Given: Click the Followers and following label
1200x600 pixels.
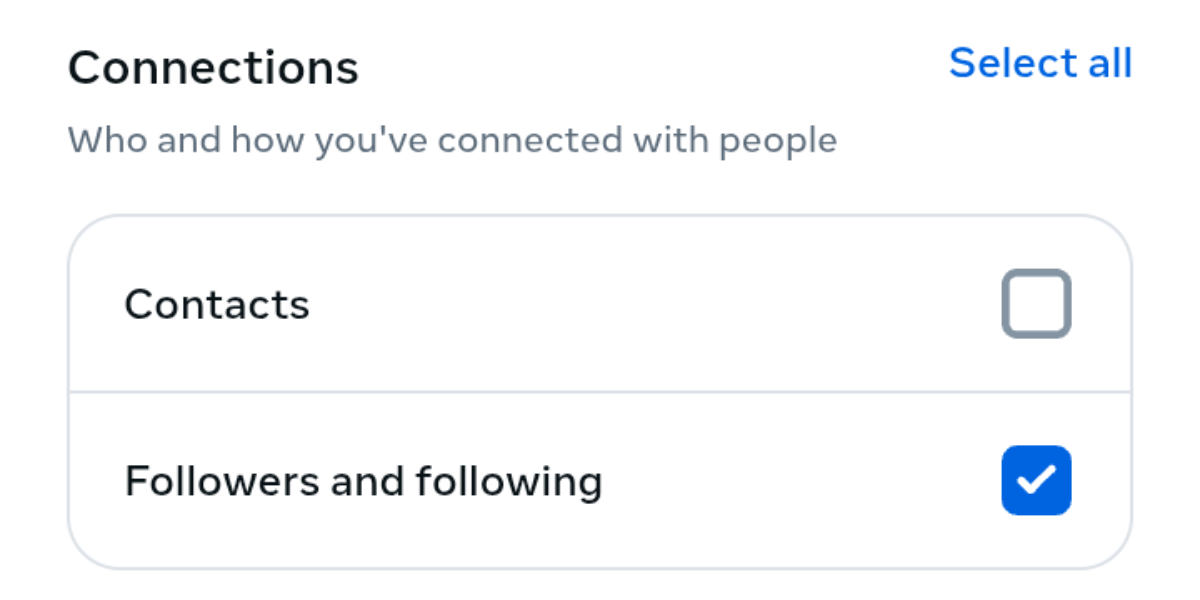Looking at the screenshot, I should pyautogui.click(x=363, y=480).
